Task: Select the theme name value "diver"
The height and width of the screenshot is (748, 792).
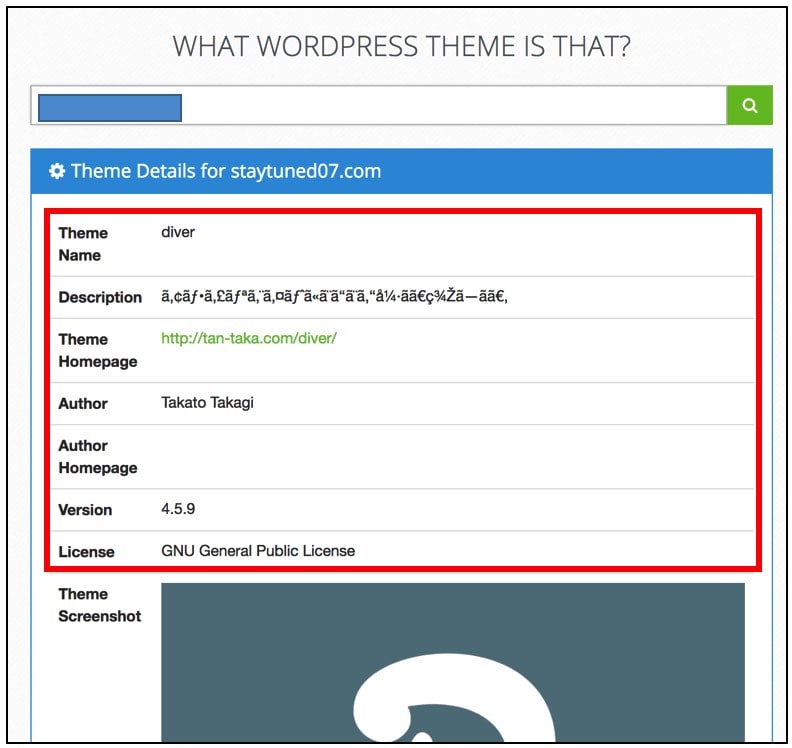Action: [x=178, y=232]
